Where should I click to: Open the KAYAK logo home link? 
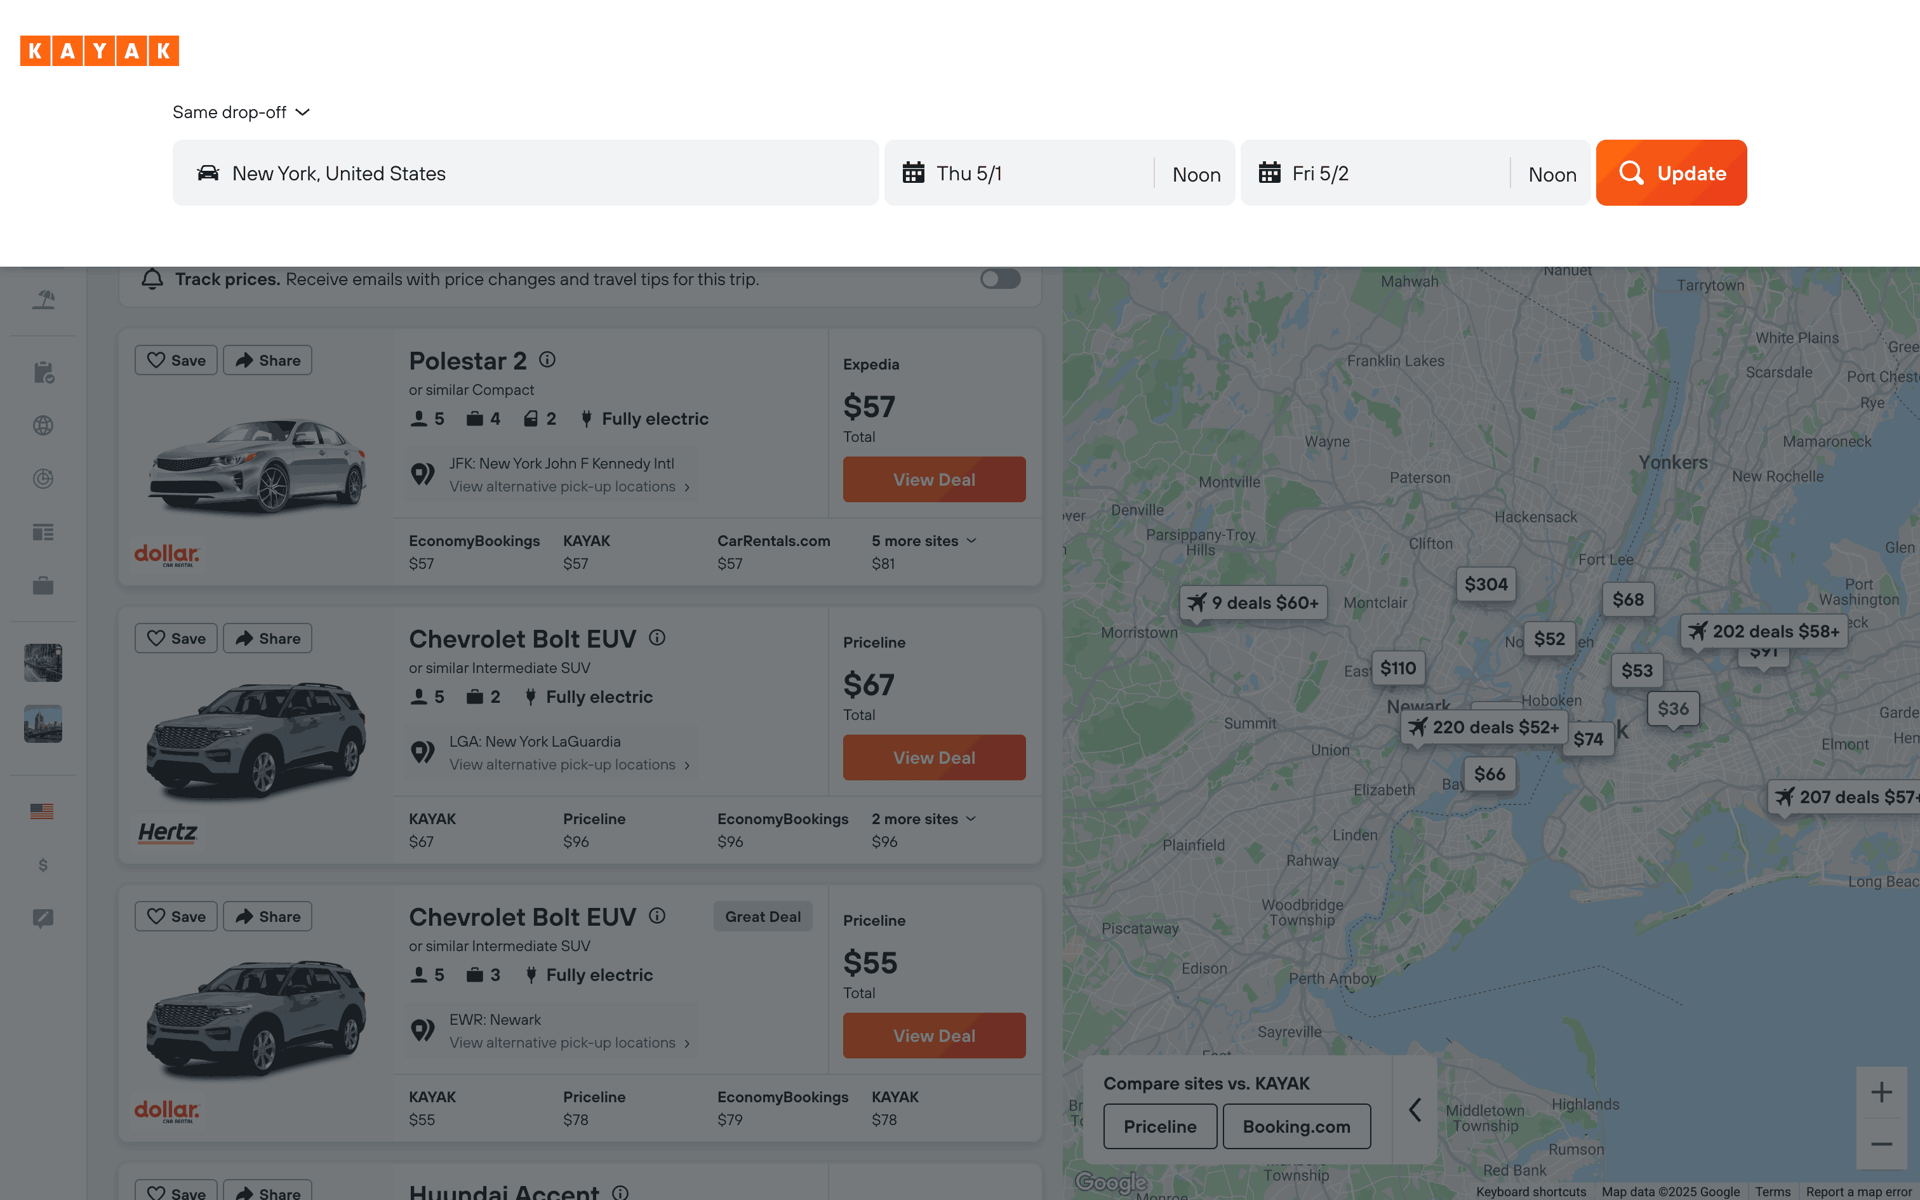pos(99,51)
